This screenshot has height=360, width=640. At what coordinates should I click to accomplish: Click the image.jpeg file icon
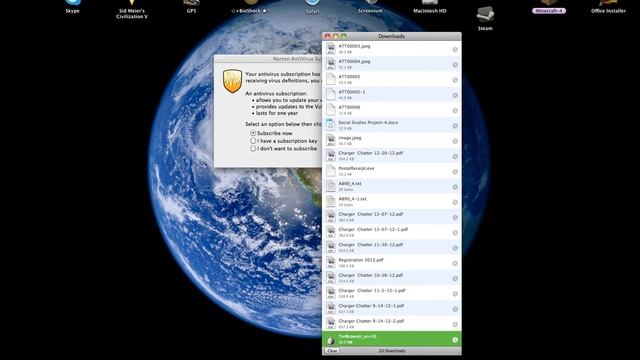[x=331, y=141]
